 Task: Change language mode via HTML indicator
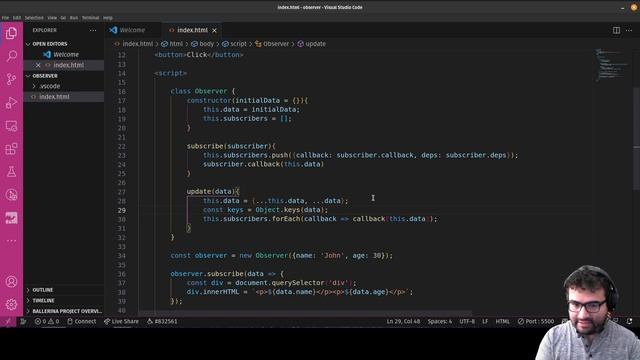coord(502,322)
